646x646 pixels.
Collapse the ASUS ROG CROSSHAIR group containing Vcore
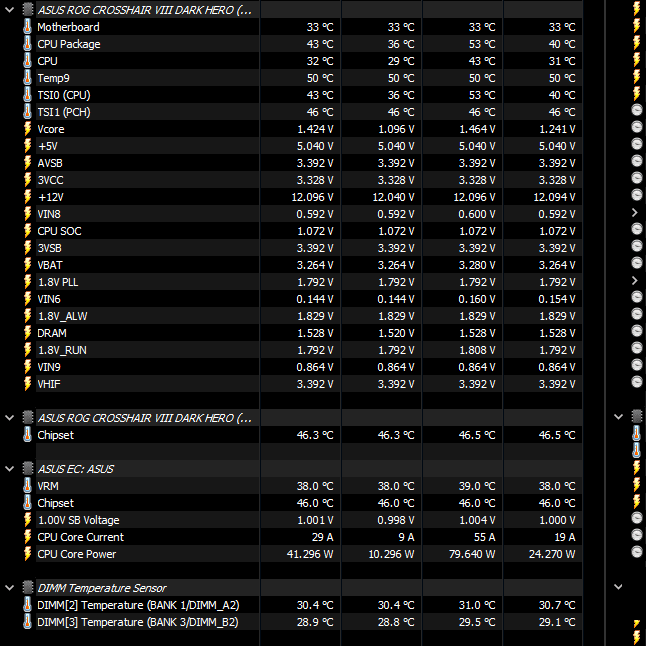[x=9, y=9]
